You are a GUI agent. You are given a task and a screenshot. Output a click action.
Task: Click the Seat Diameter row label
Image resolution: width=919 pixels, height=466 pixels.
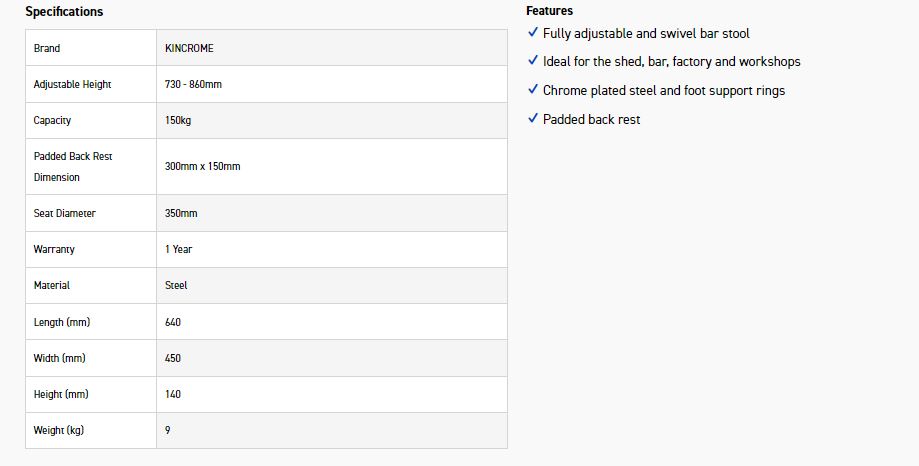tap(64, 213)
